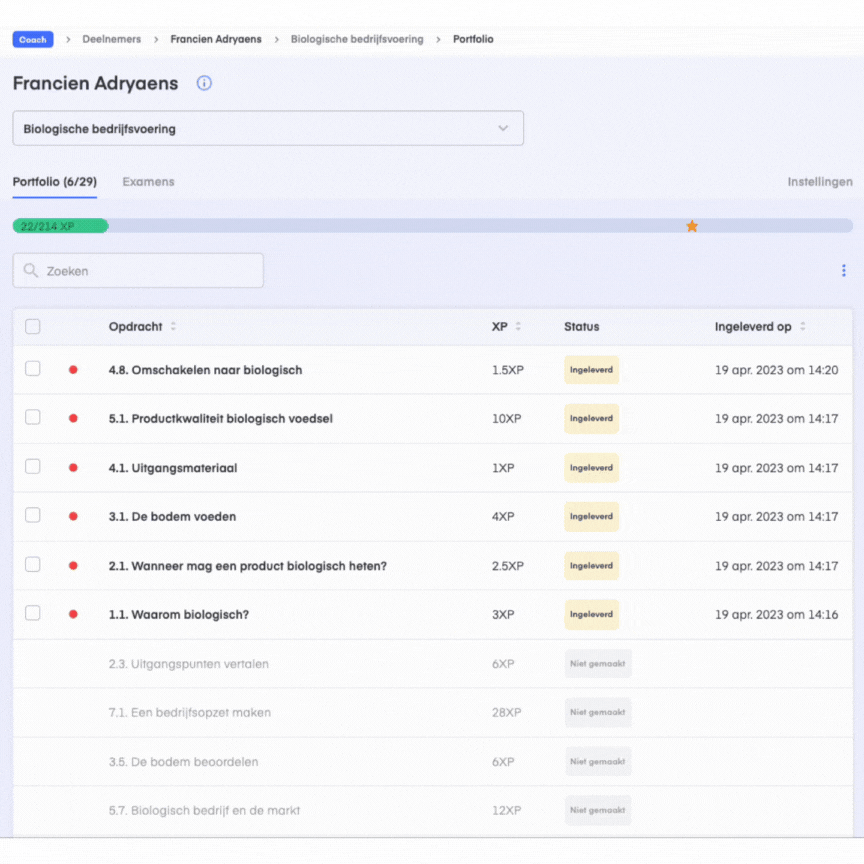
Task: Click the Ingeleverd badge for 1.1. Waarom biologisch?
Action: pyautogui.click(x=591, y=614)
